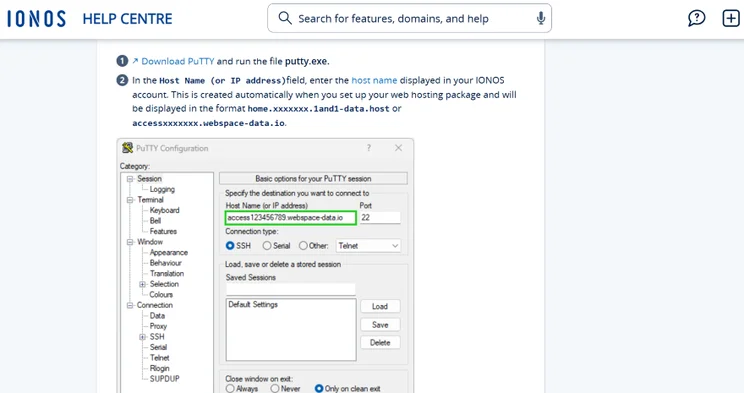Click the Saved Sessions name field
This screenshot has width=744, height=393.
[x=290, y=289]
